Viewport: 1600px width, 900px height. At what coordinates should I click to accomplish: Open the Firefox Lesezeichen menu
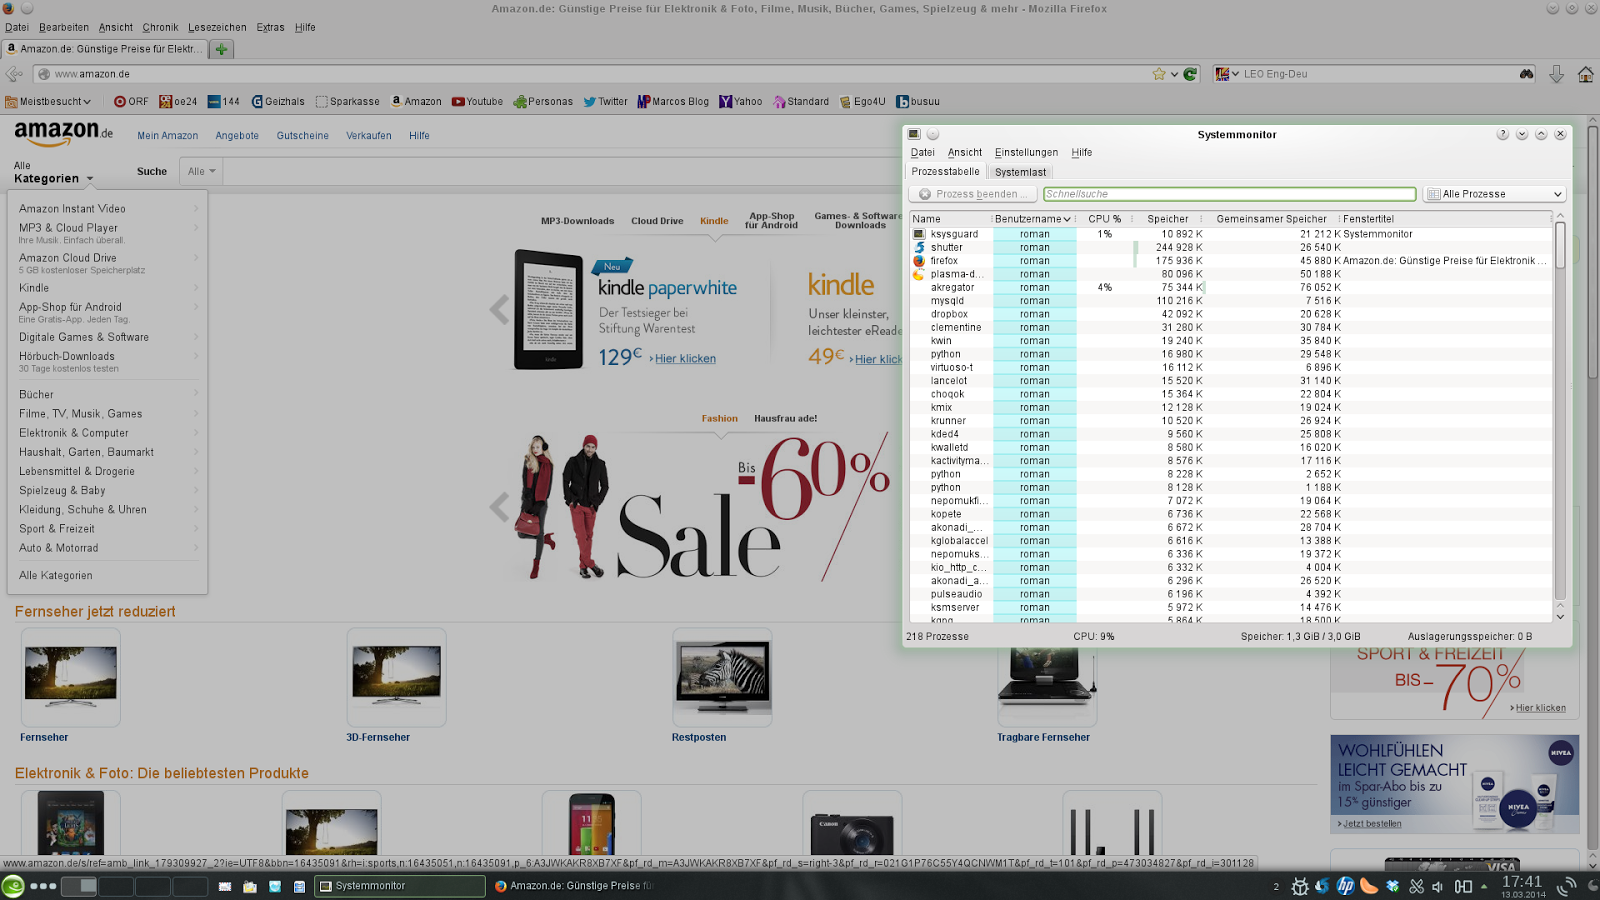217,27
